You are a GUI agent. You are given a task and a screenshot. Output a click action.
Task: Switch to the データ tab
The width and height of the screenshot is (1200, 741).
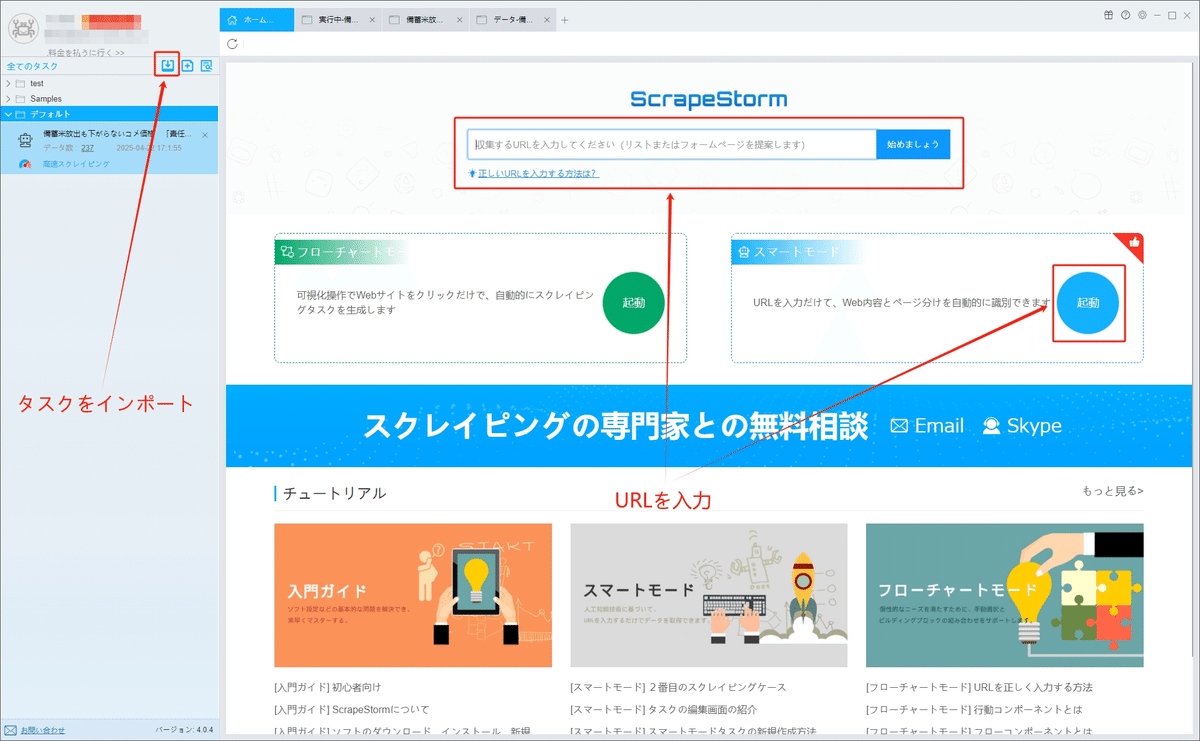[513, 20]
